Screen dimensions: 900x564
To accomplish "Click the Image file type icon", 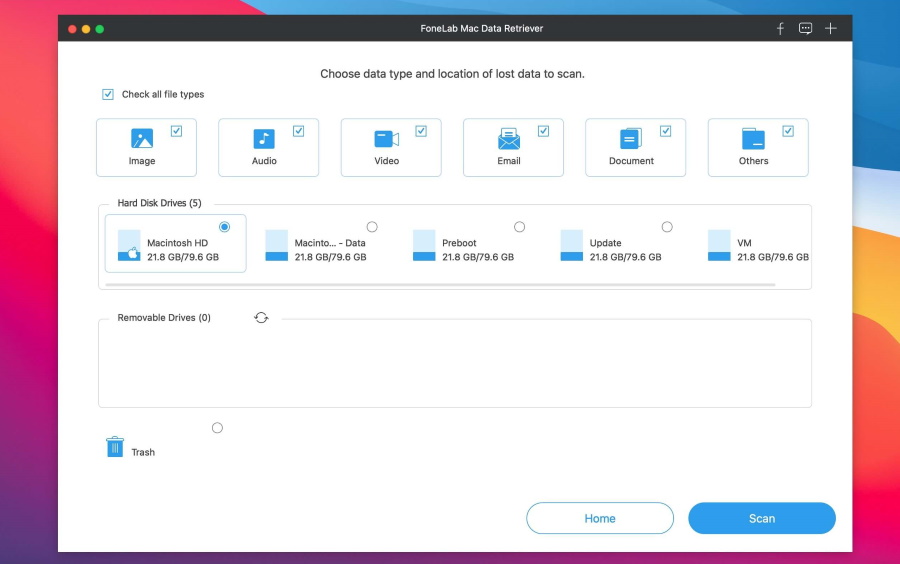I will 142,139.
